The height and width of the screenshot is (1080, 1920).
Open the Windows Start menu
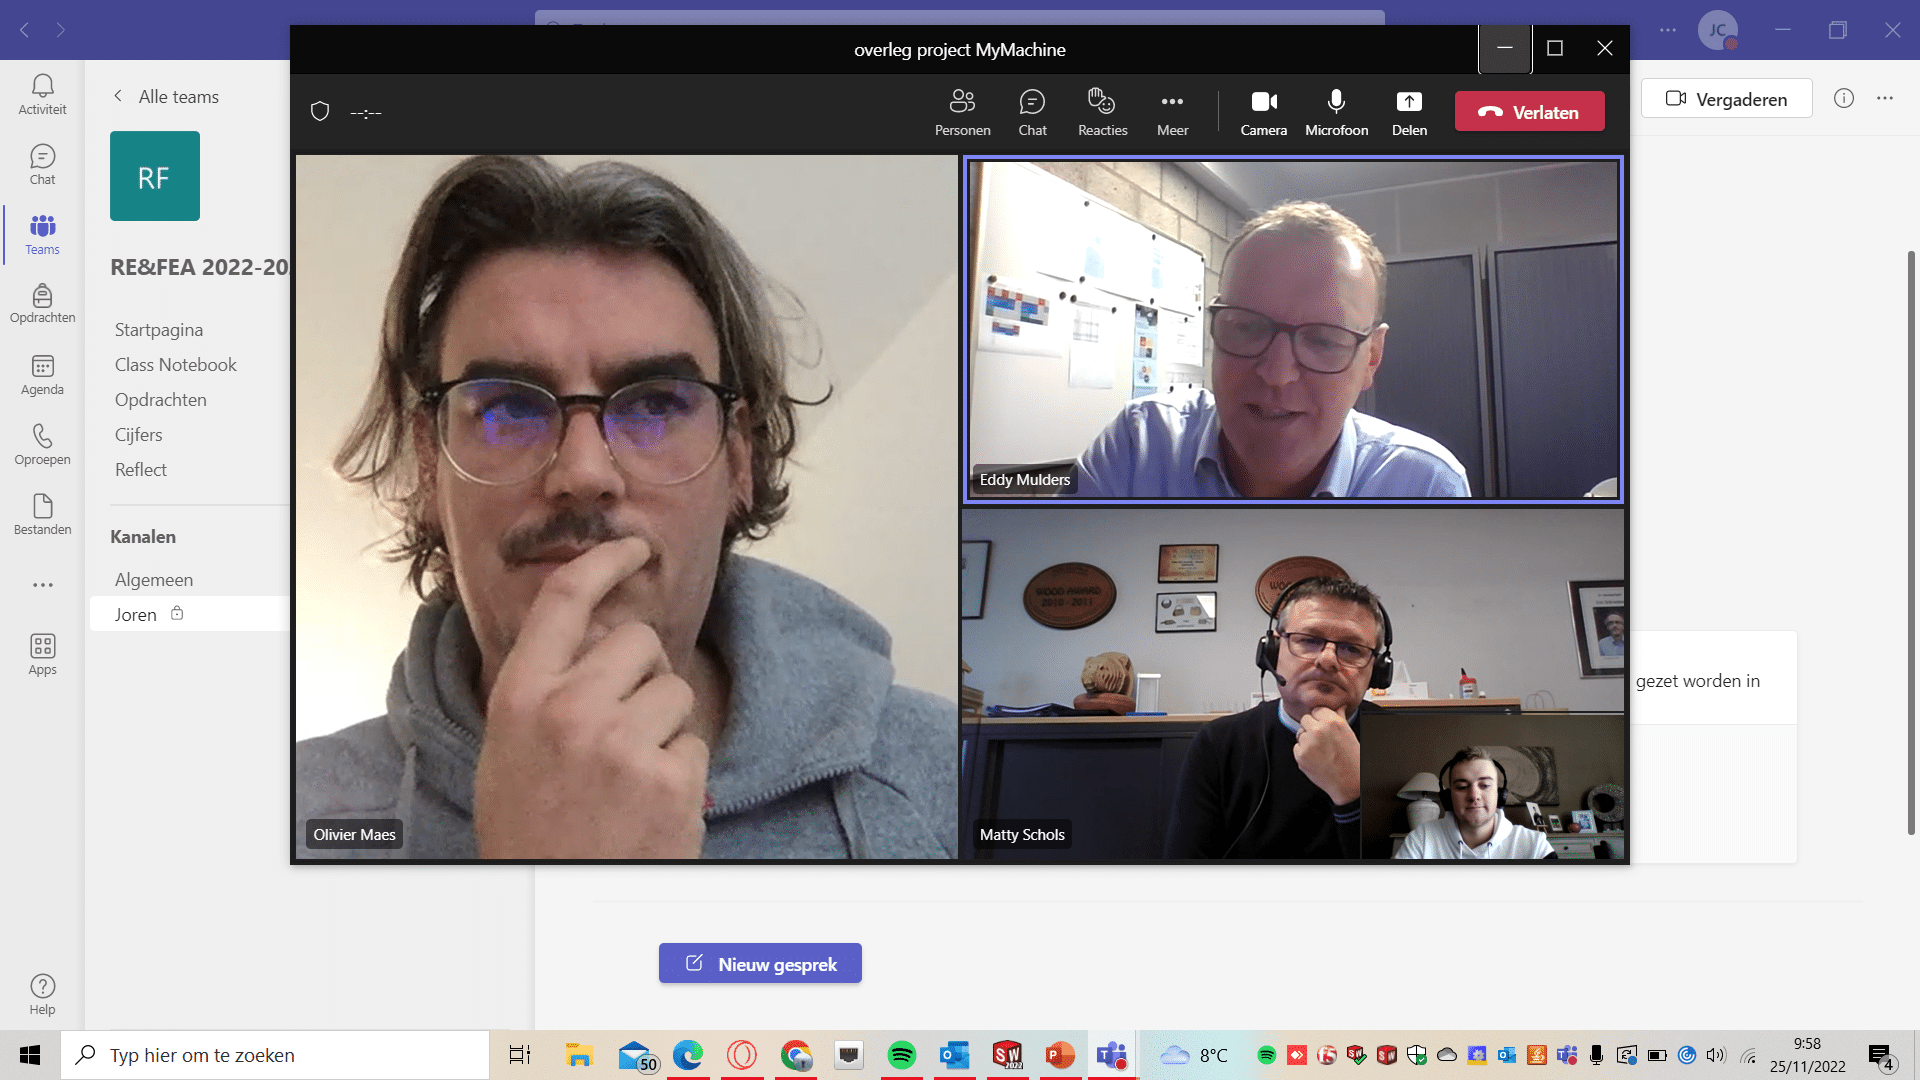click(30, 1055)
